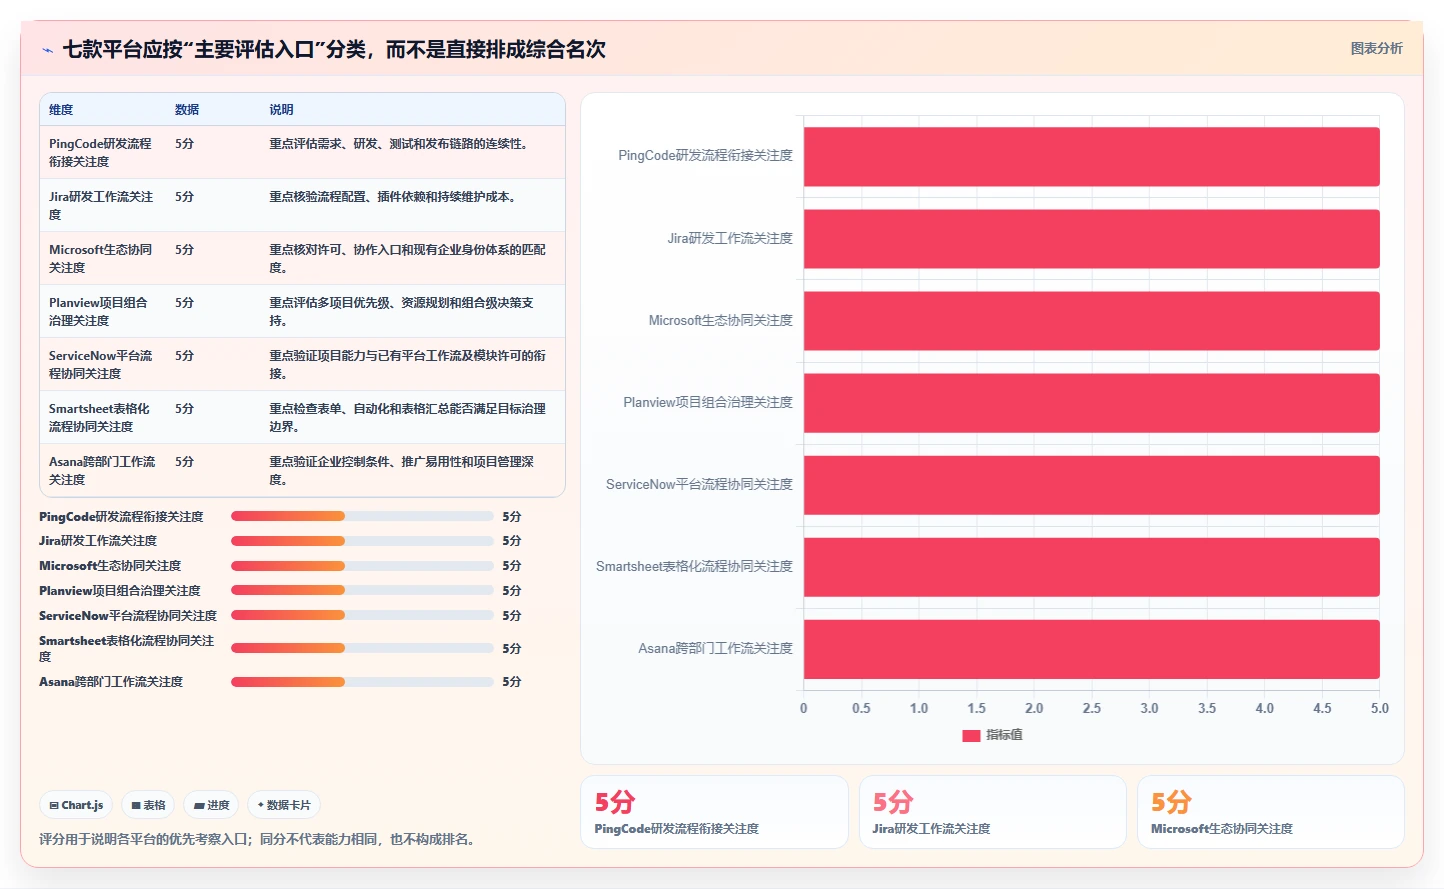
Task: Click the 数据卡片 tag
Action: [284, 805]
